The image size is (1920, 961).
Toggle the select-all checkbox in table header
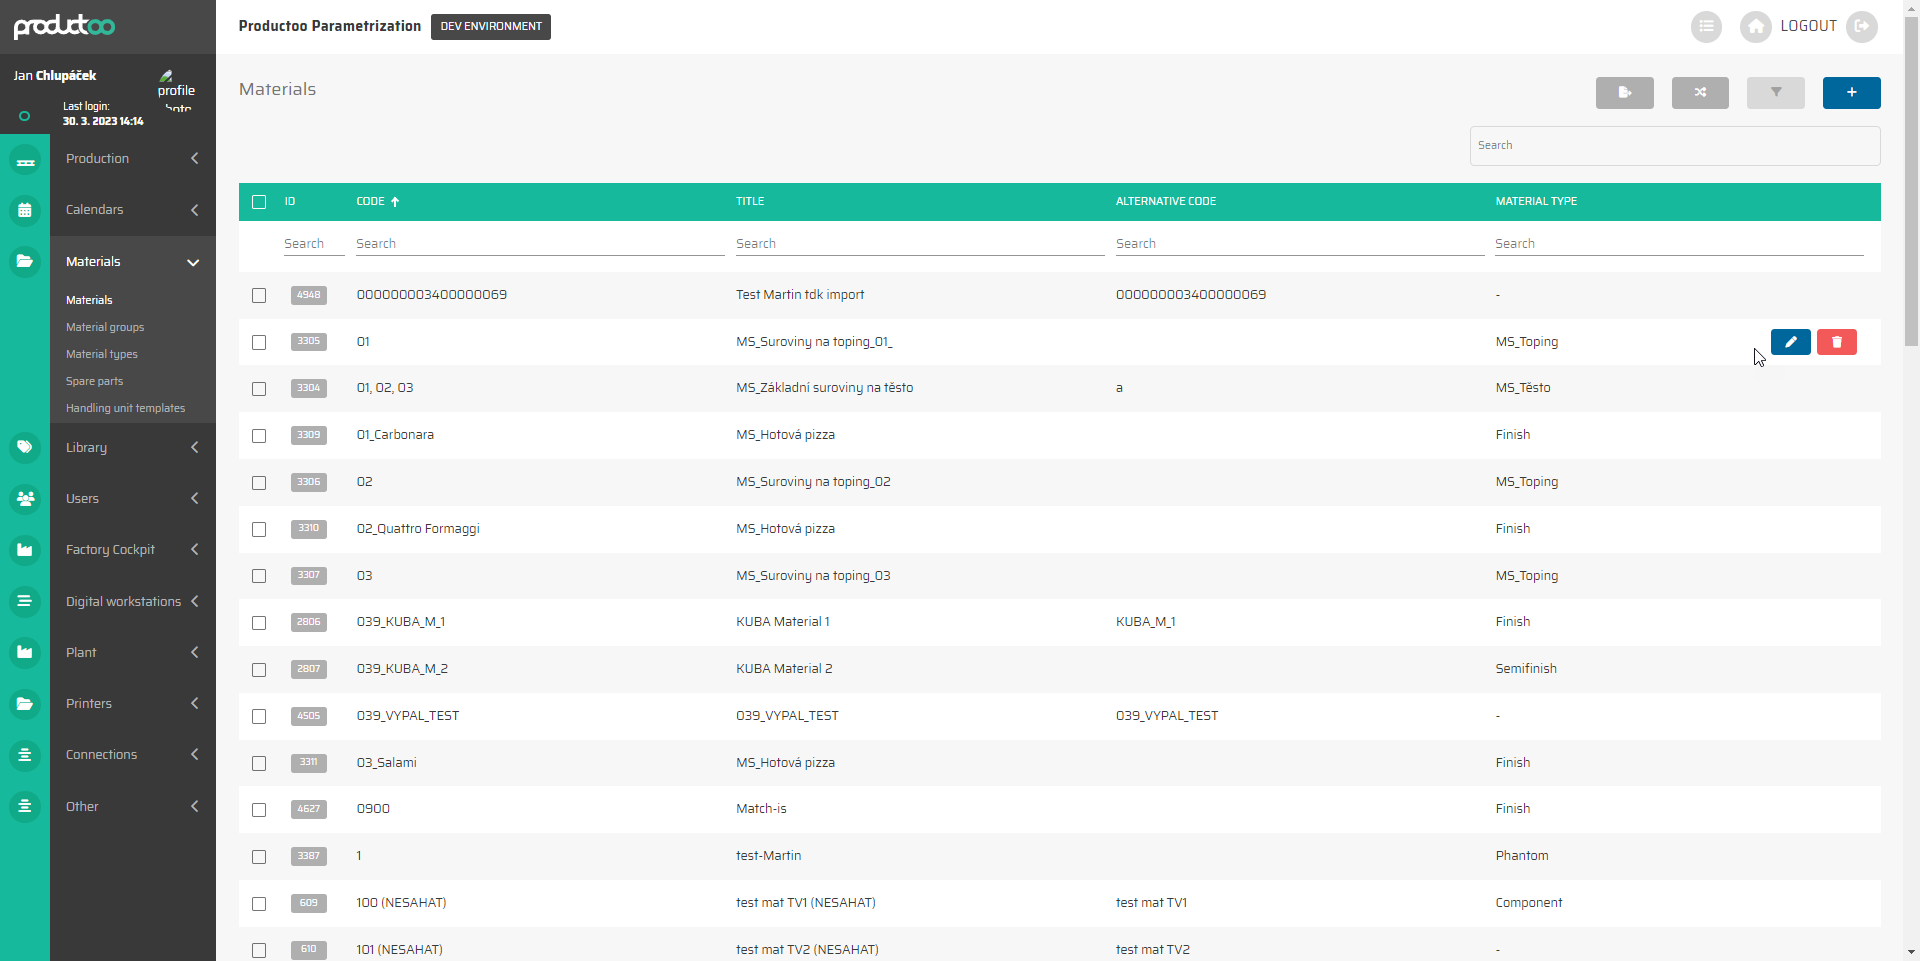[259, 202]
